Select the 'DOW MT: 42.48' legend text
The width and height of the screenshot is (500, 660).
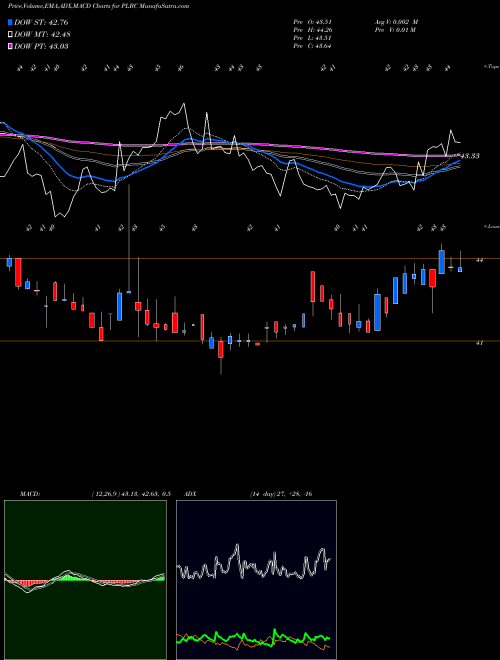coord(42,35)
